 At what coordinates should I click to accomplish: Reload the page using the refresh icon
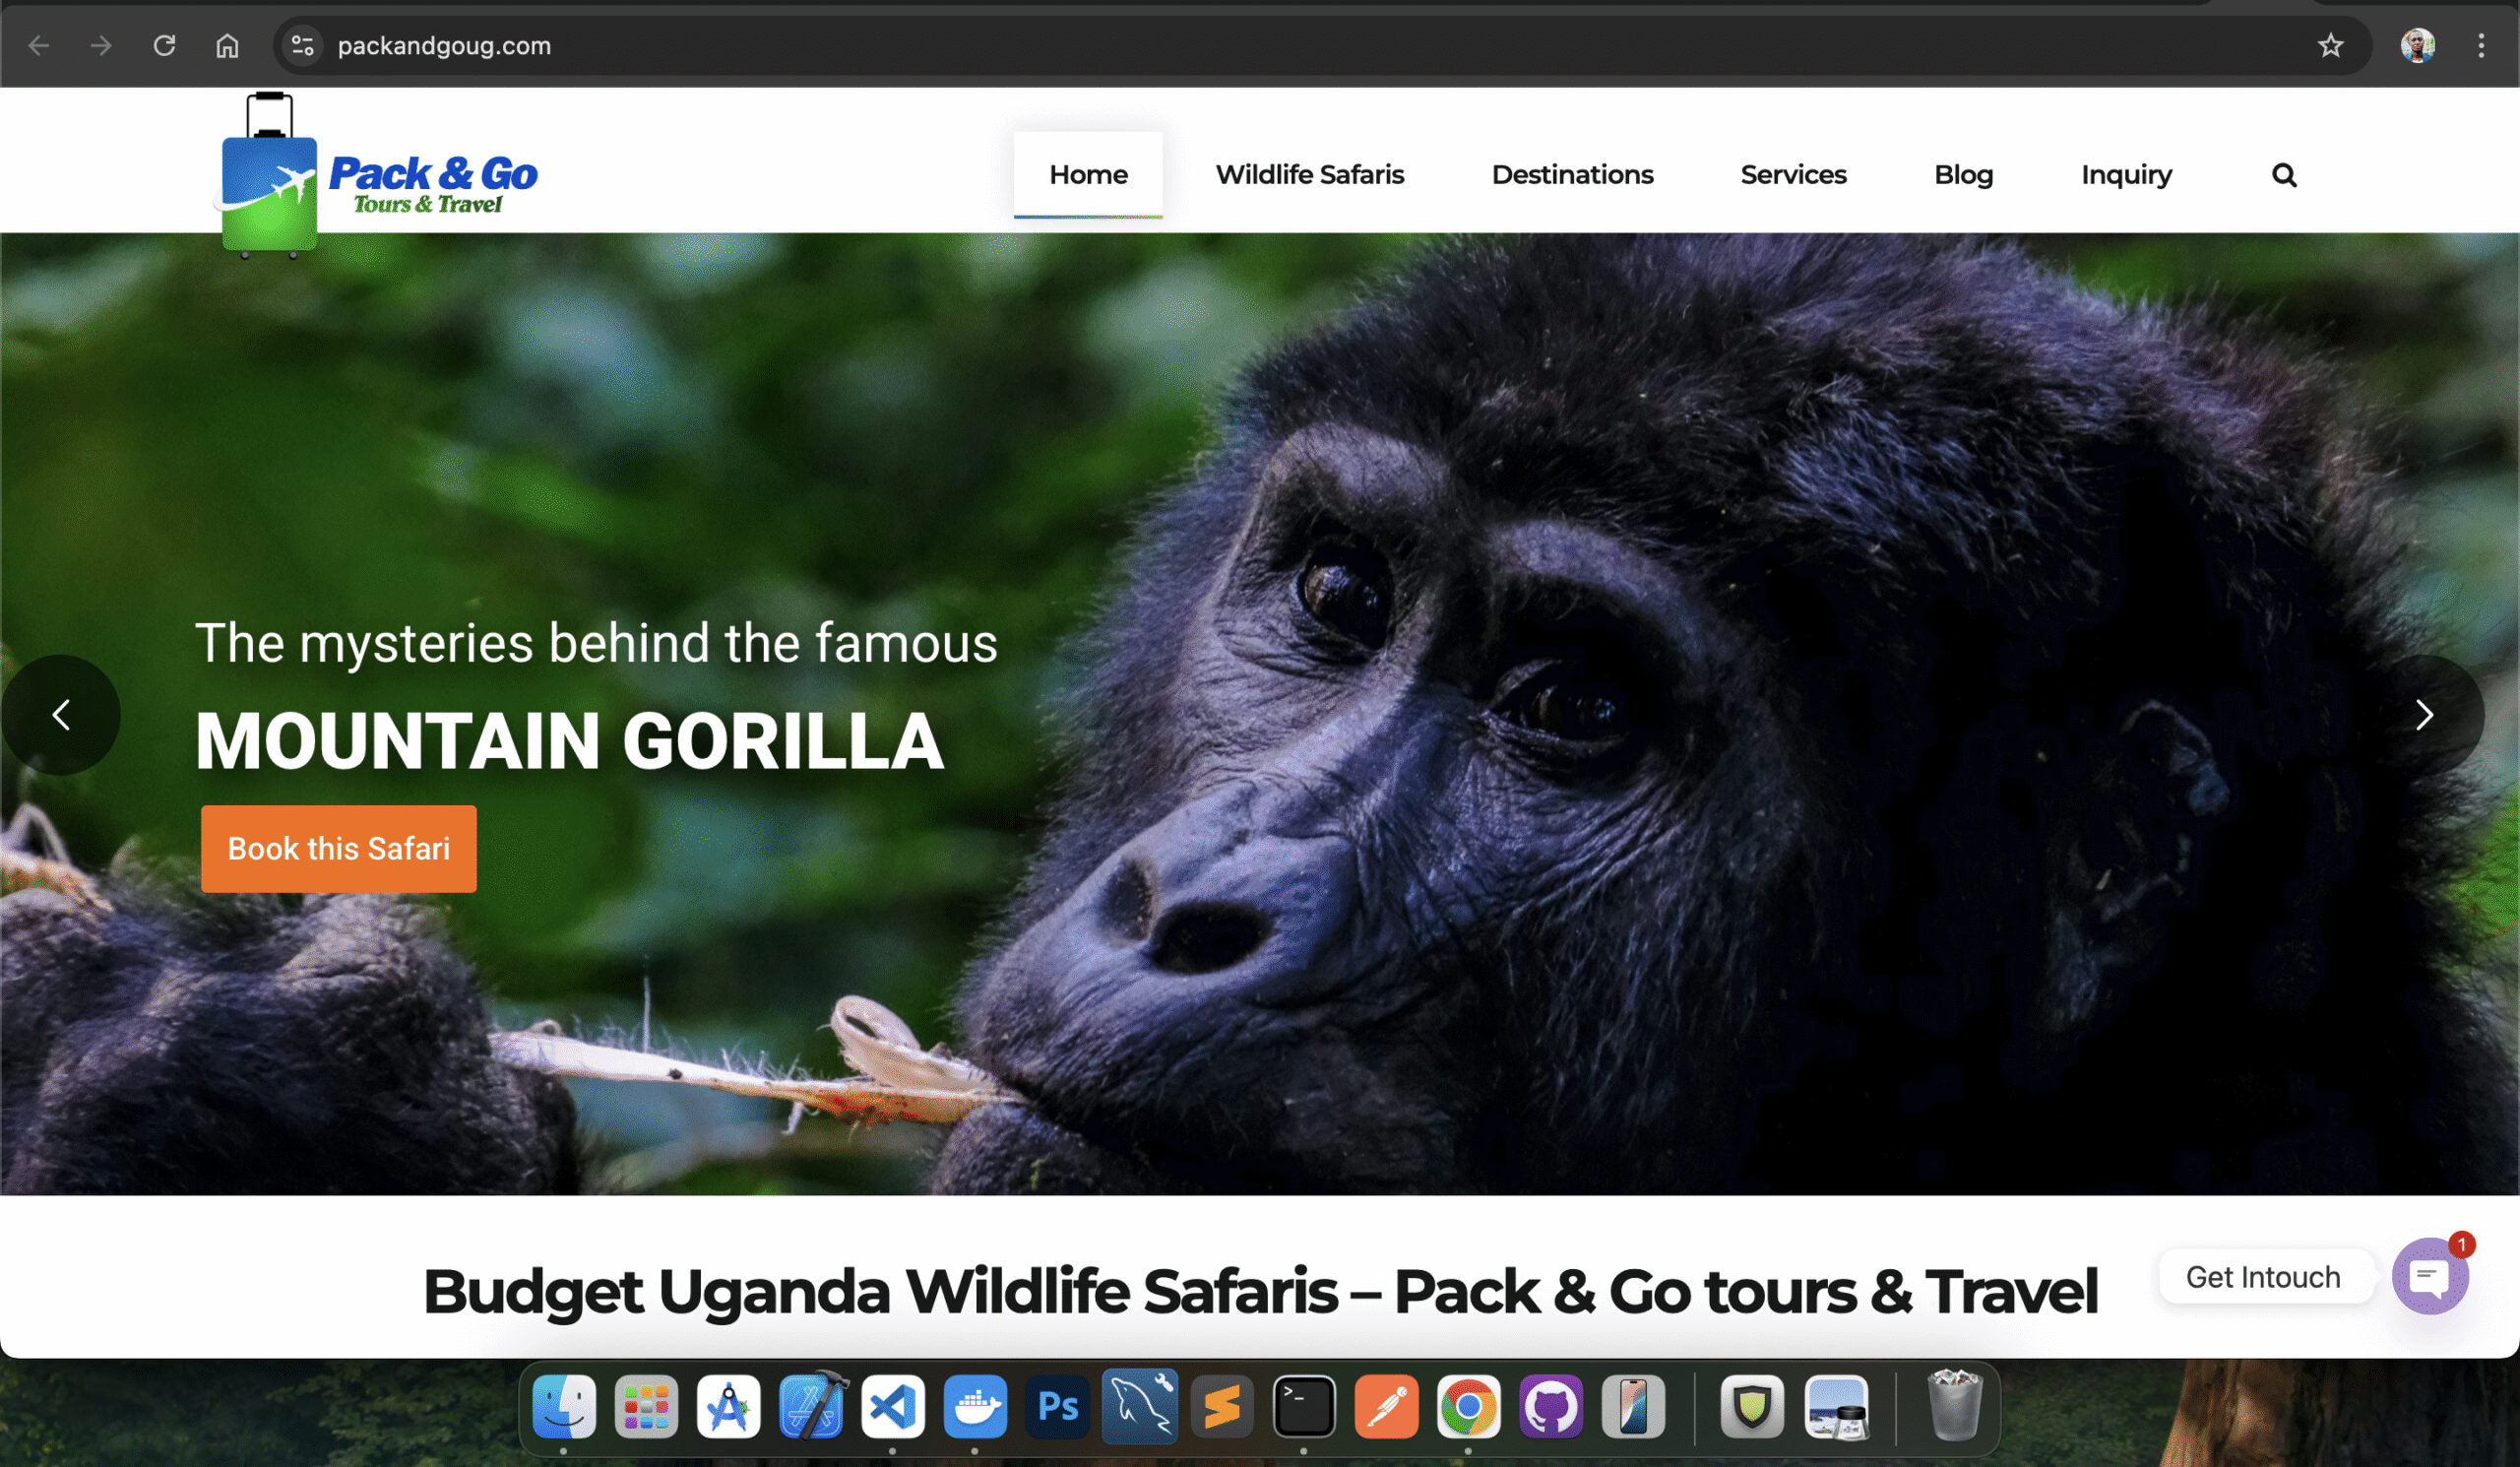pyautogui.click(x=164, y=46)
